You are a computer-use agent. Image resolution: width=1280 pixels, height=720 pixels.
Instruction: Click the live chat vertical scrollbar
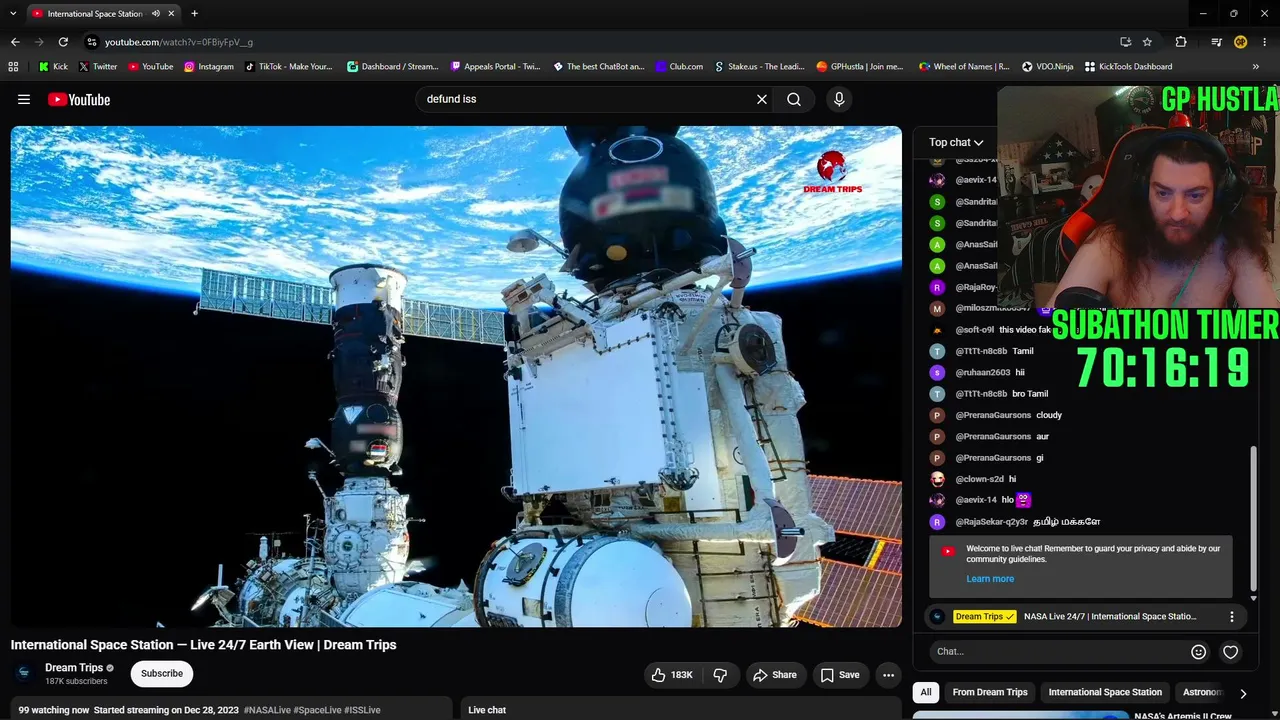click(1253, 521)
